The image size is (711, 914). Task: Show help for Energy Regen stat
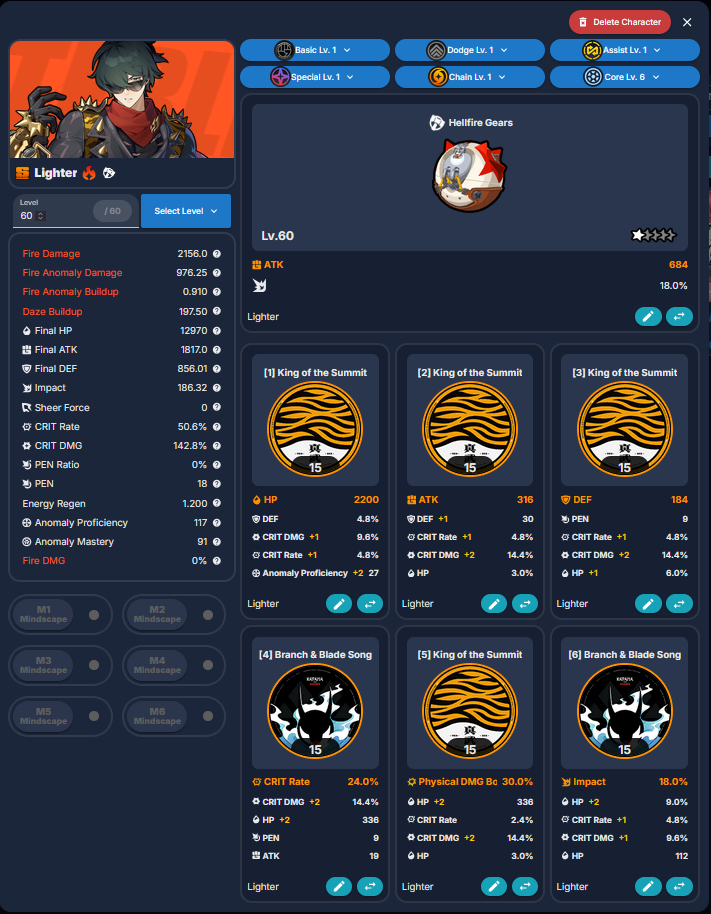click(x=217, y=503)
